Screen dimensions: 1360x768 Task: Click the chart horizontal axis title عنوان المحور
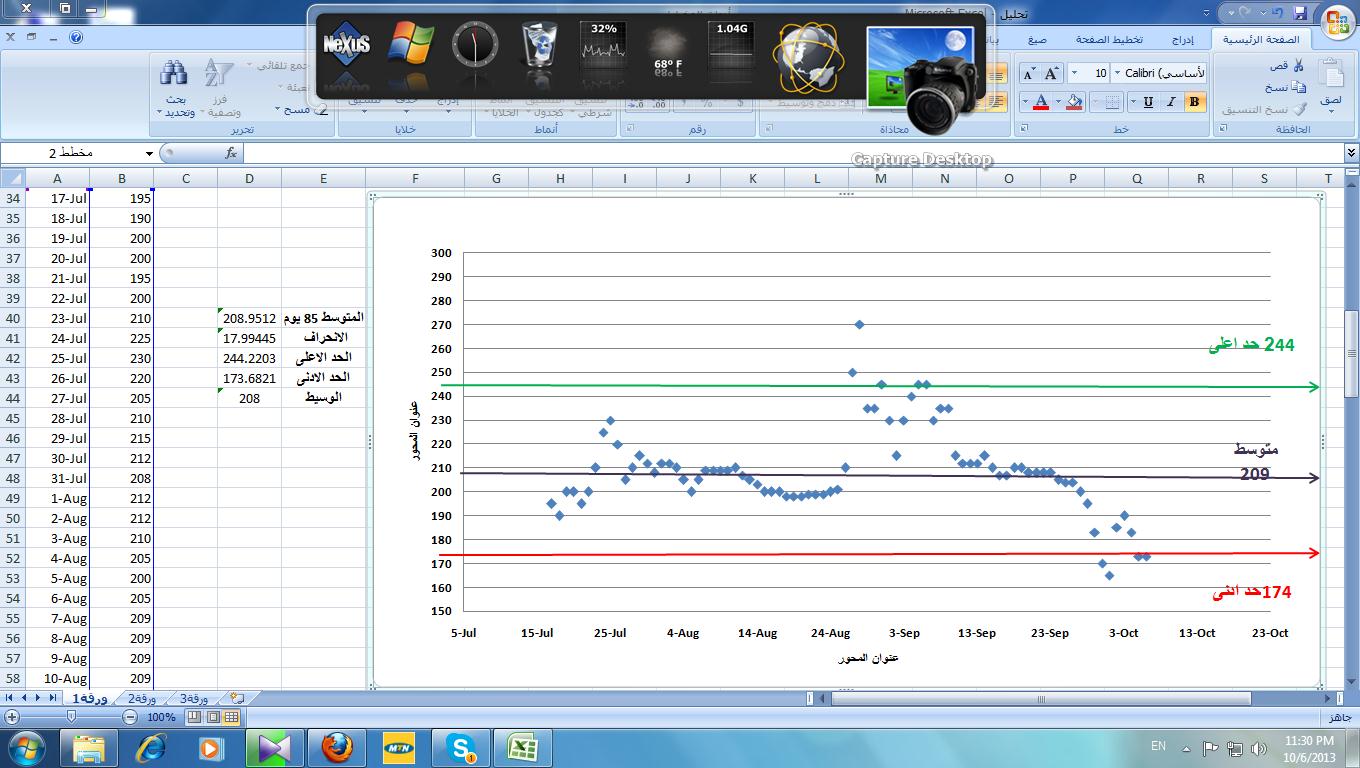click(x=867, y=658)
